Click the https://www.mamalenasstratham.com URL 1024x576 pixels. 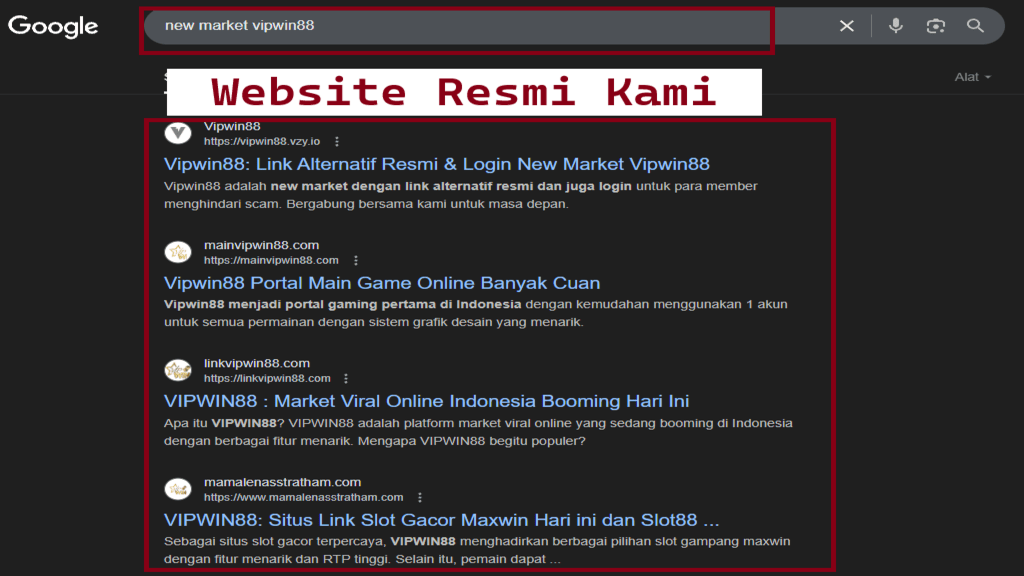(x=304, y=498)
